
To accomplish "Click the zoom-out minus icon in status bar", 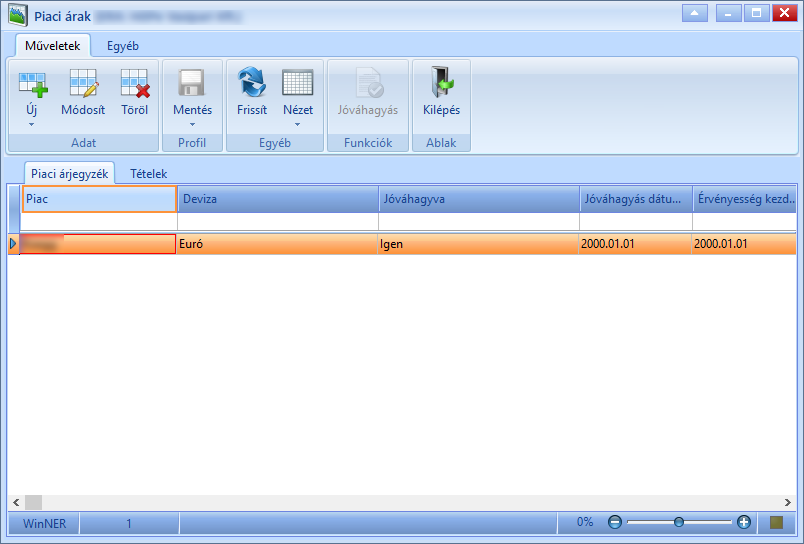I will (615, 522).
